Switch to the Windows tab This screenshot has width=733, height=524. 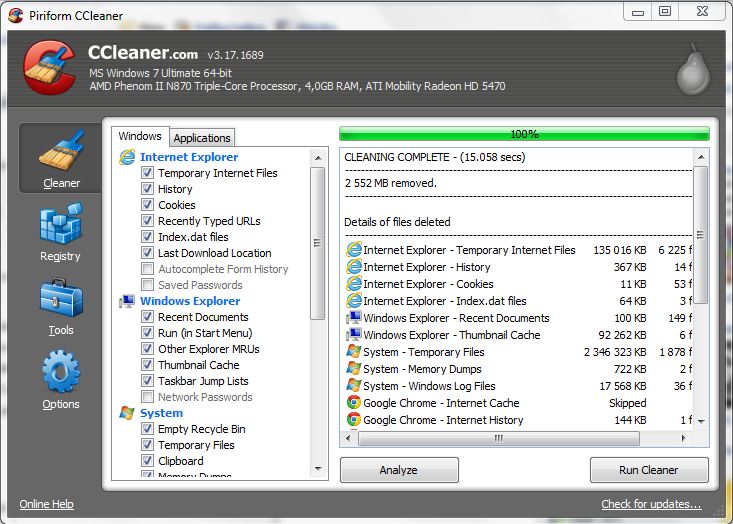[x=140, y=136]
